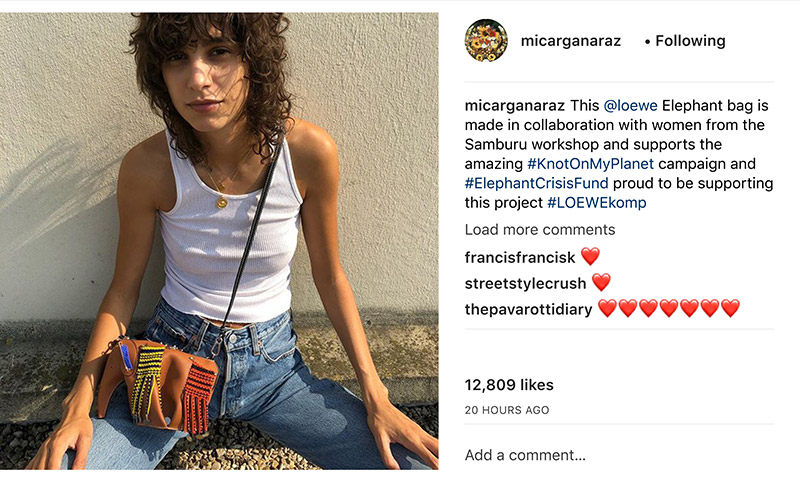Click the heart emoji after francisfrancisk

[x=590, y=256]
